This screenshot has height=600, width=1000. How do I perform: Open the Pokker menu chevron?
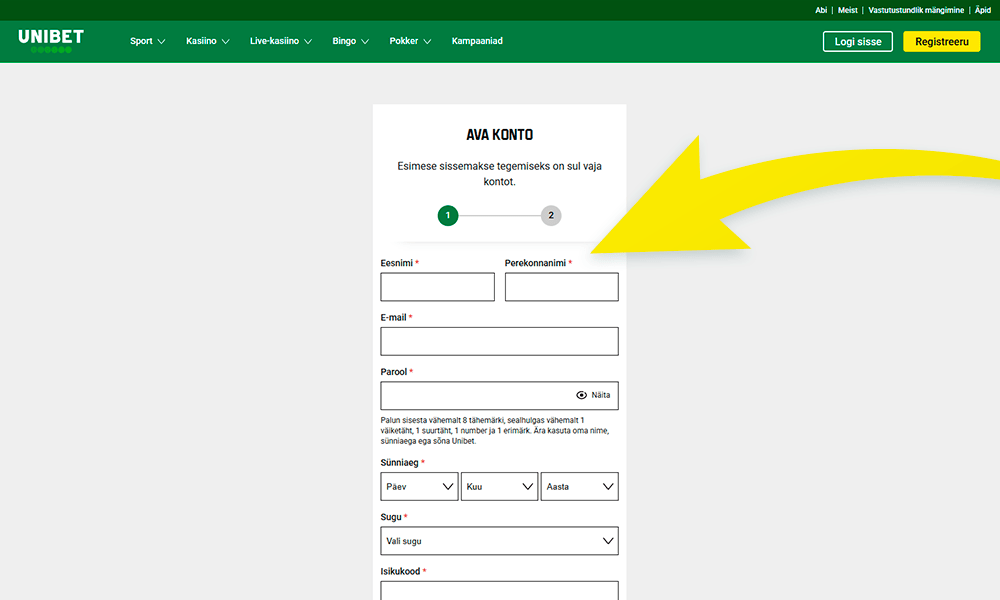429,41
